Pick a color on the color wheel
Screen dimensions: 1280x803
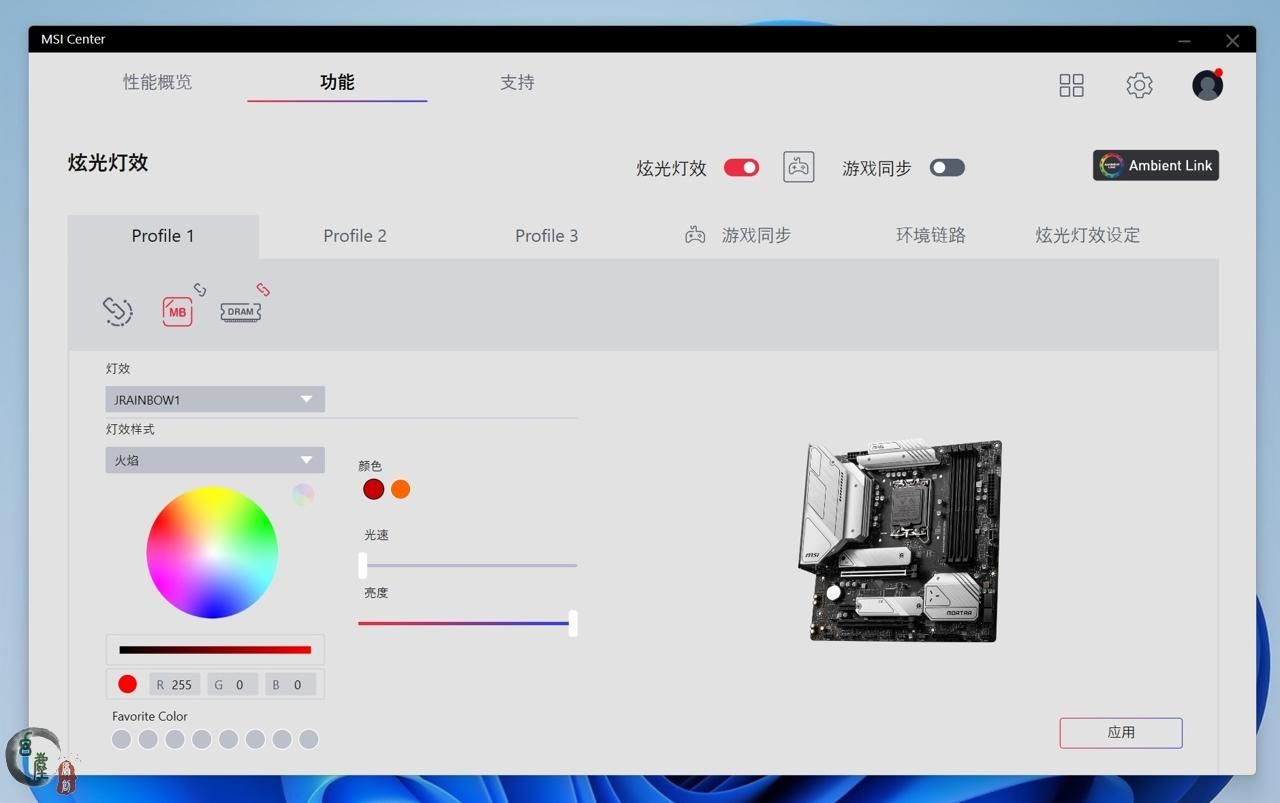212,552
